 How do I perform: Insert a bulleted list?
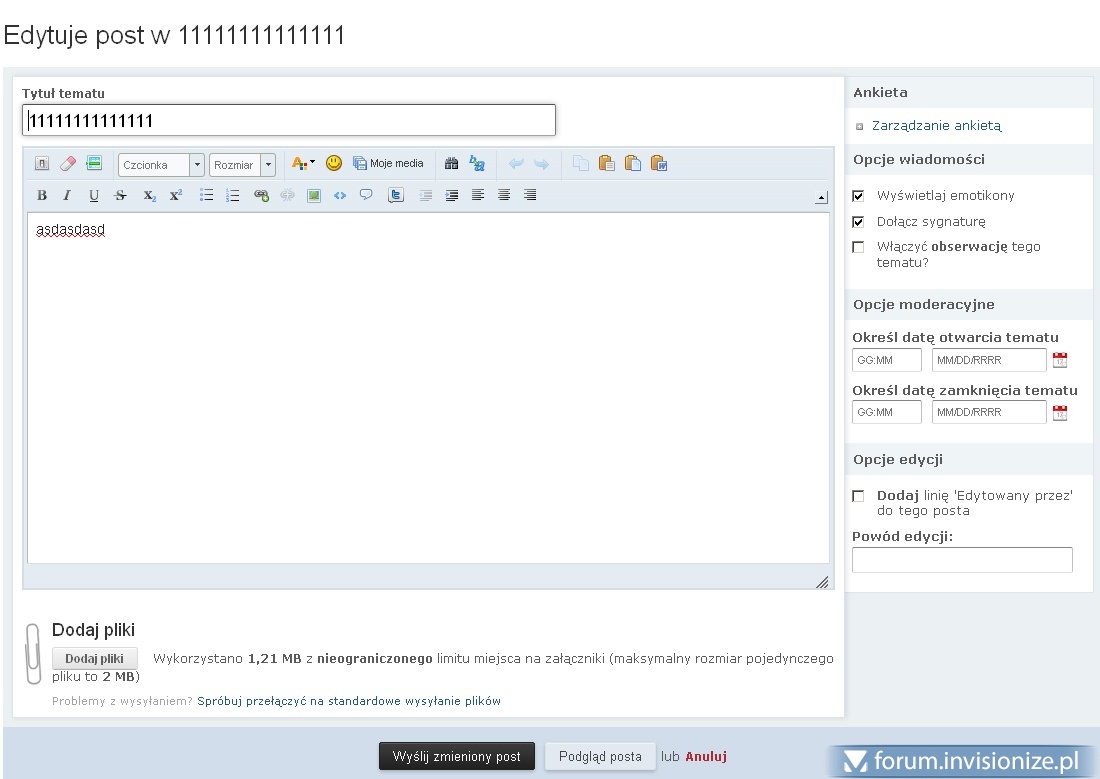[207, 195]
